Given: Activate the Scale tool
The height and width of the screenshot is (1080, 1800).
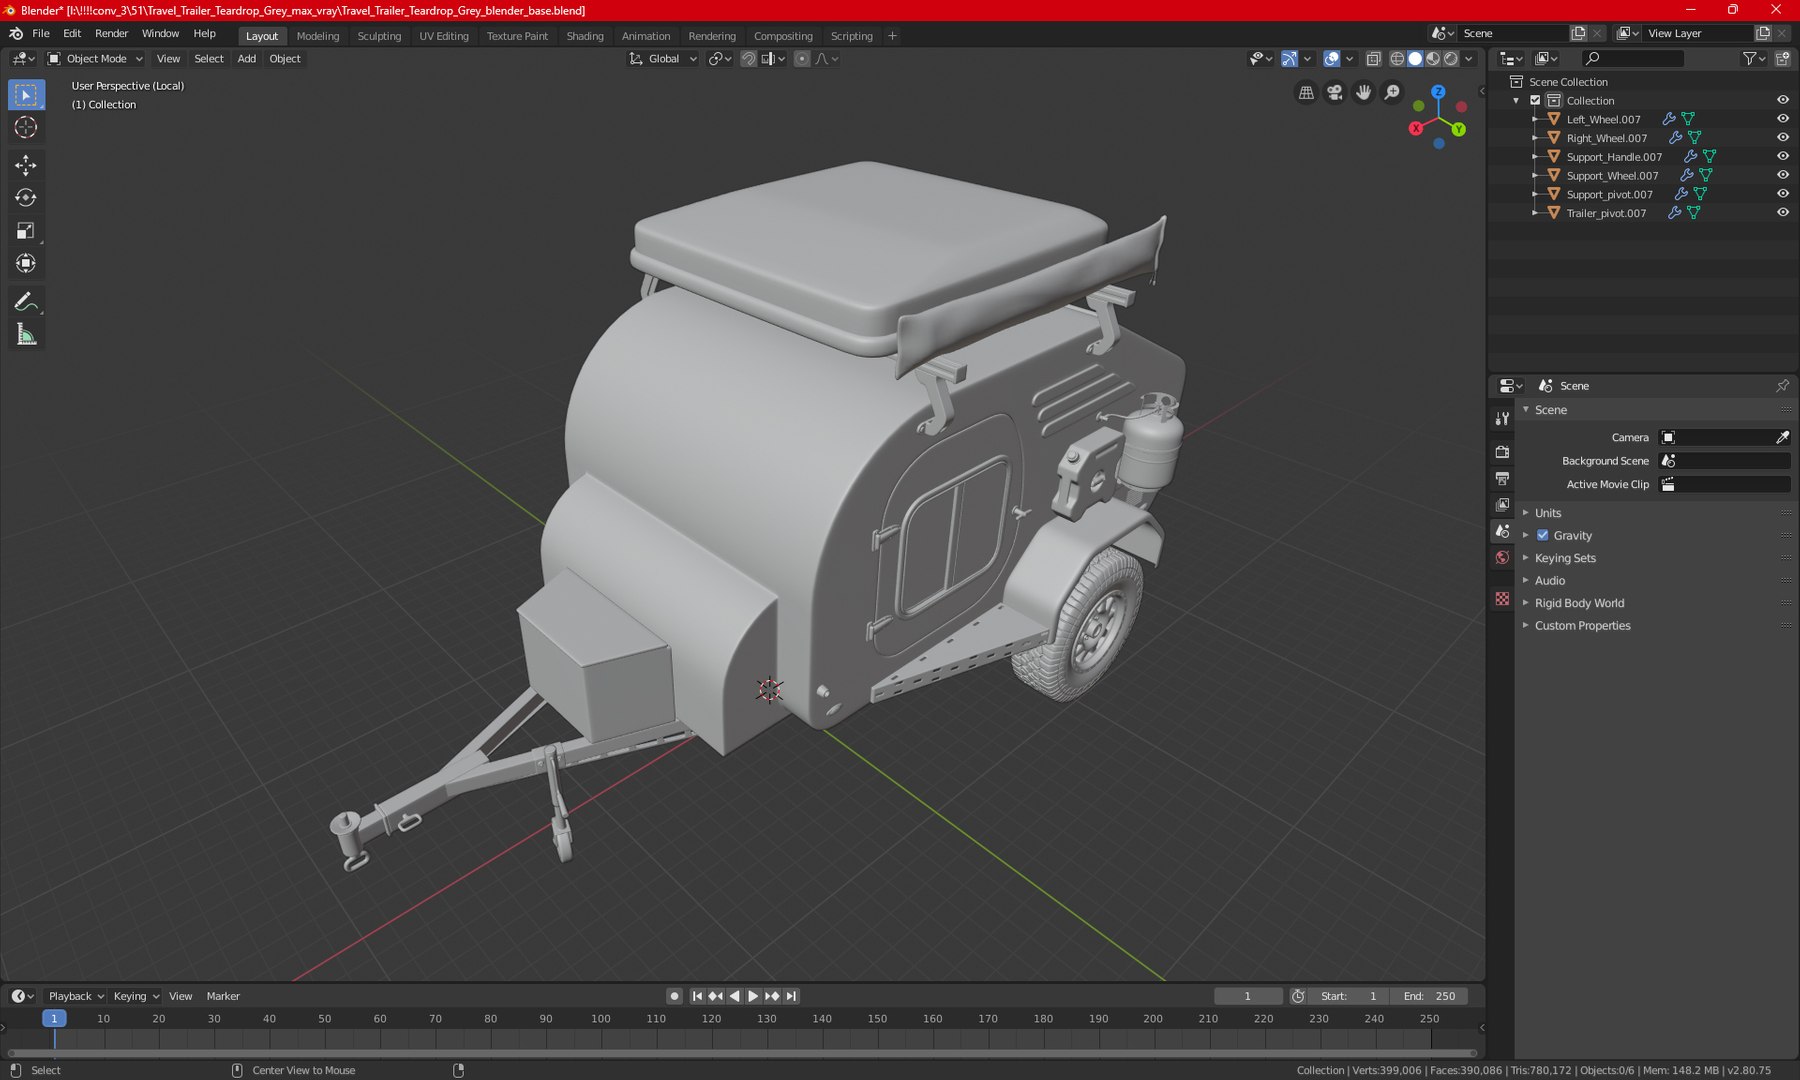Looking at the screenshot, I should [x=26, y=231].
